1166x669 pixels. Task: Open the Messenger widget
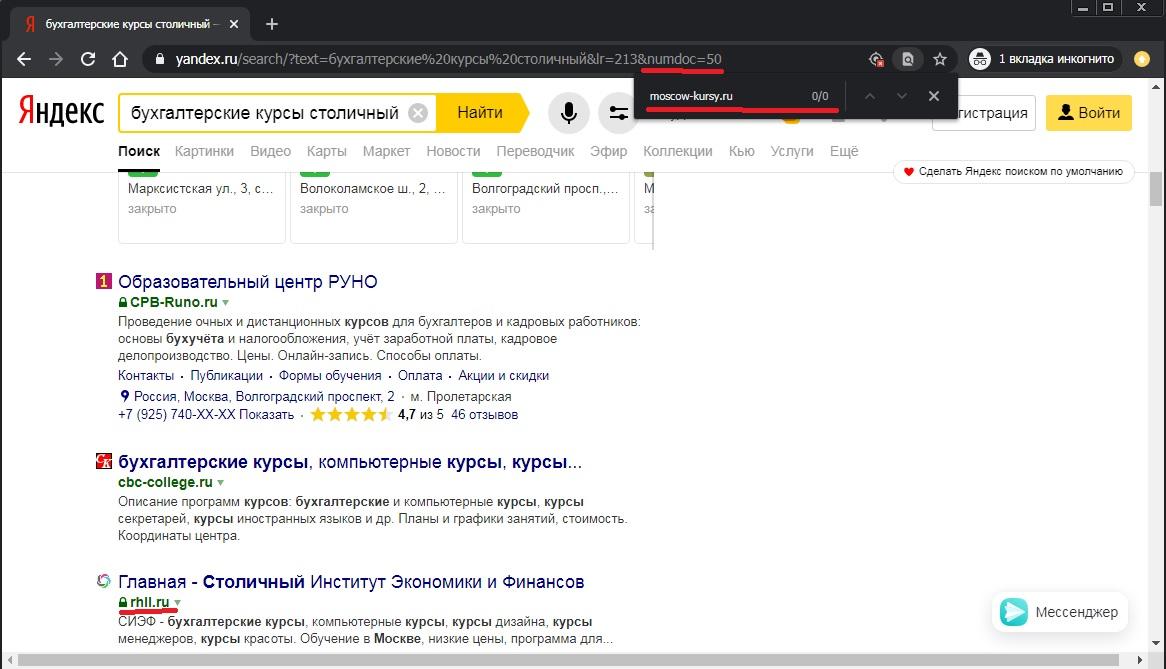[x=1060, y=612]
